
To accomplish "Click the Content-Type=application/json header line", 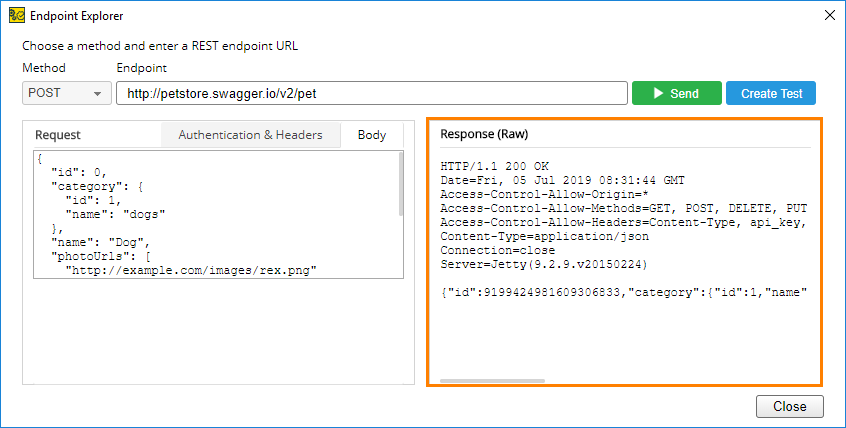I will 544,236.
